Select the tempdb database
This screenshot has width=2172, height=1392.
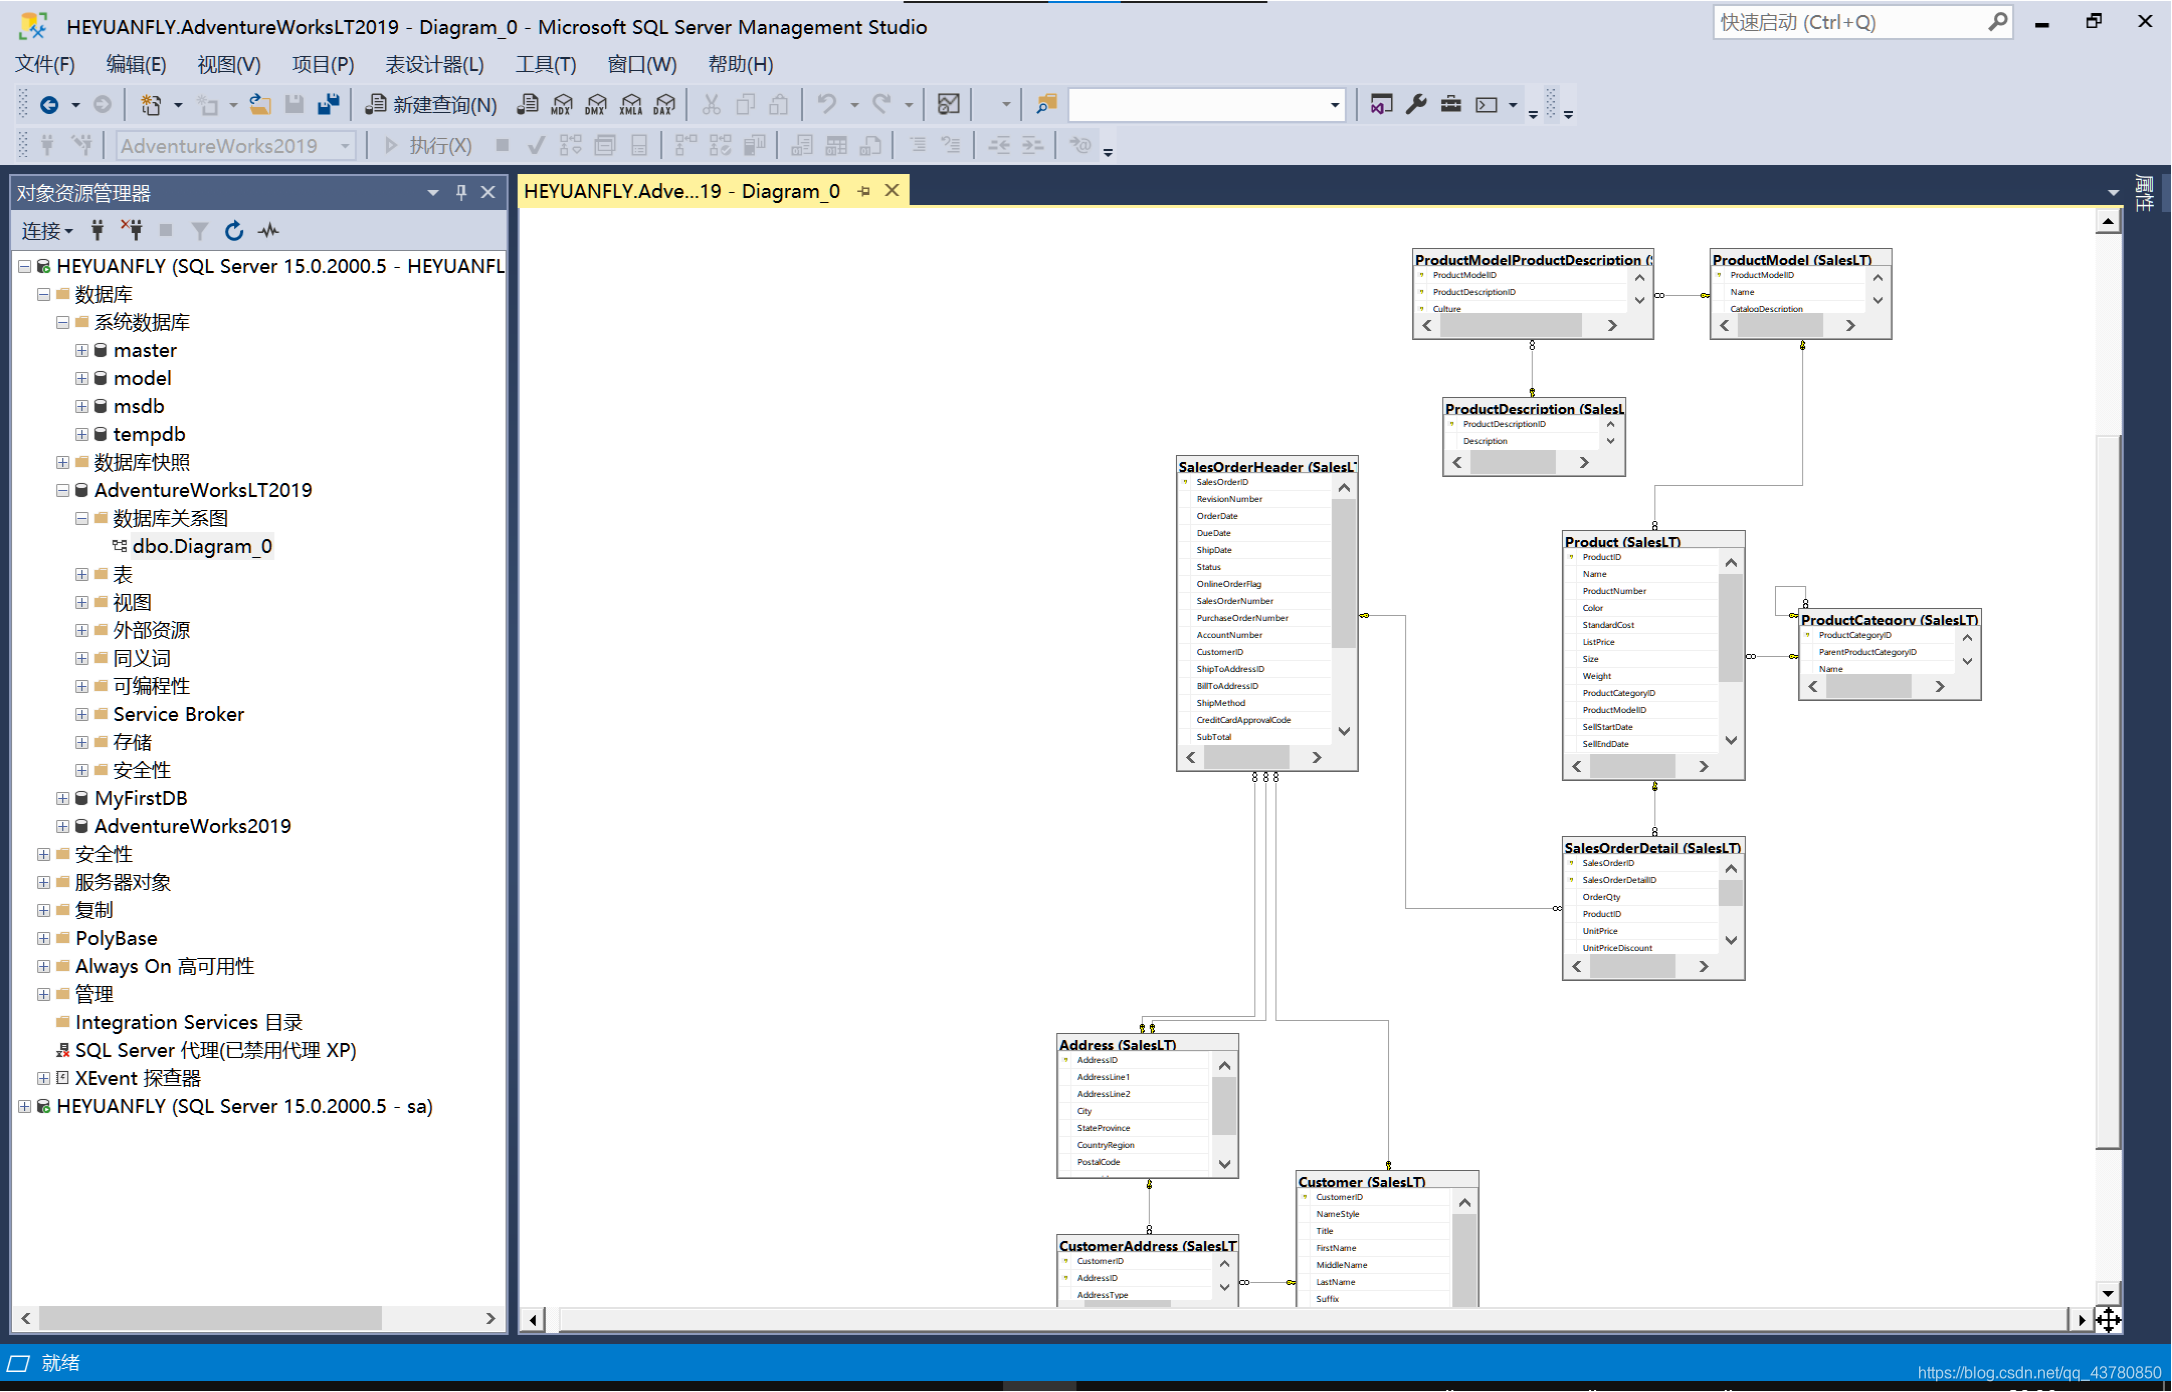[149, 434]
